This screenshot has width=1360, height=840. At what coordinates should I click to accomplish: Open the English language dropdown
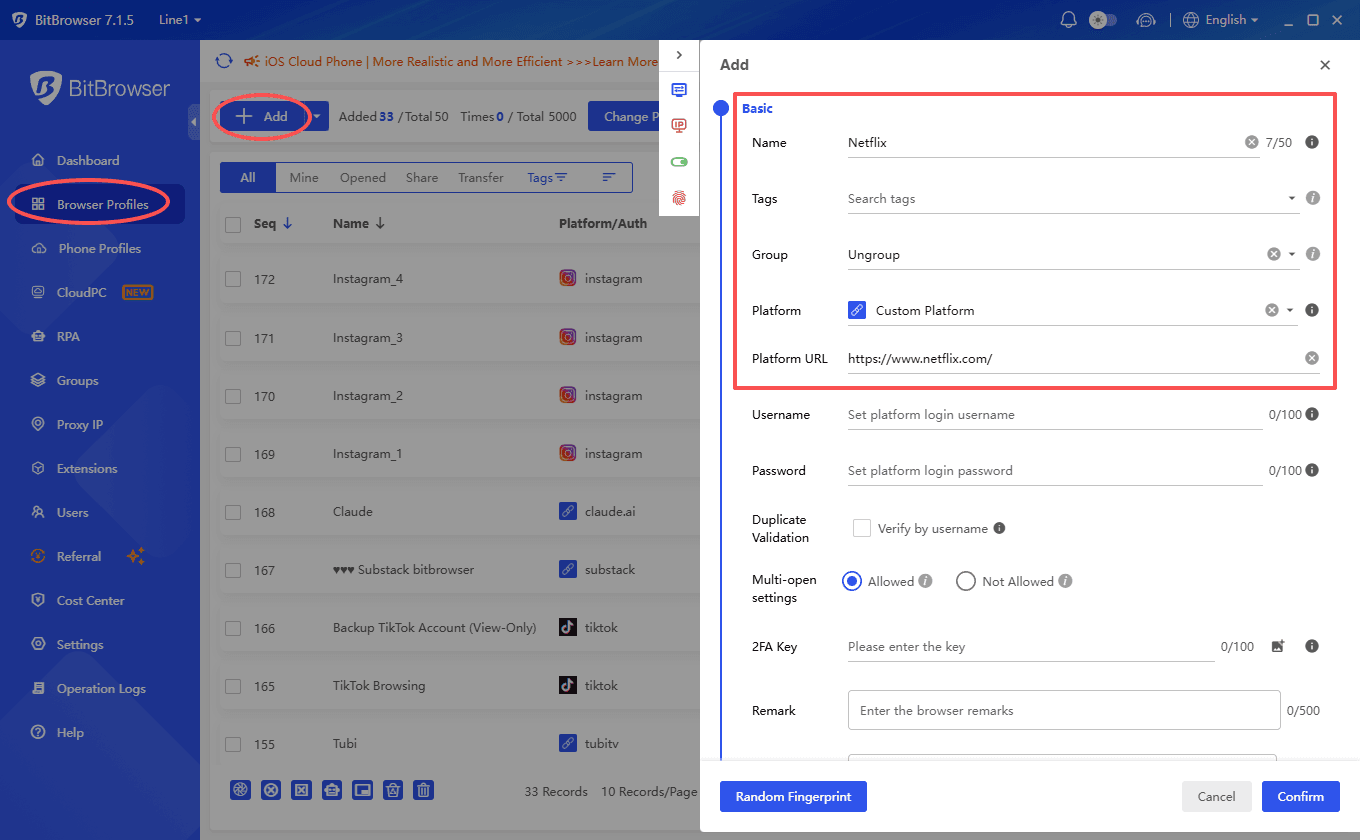[x=1220, y=20]
